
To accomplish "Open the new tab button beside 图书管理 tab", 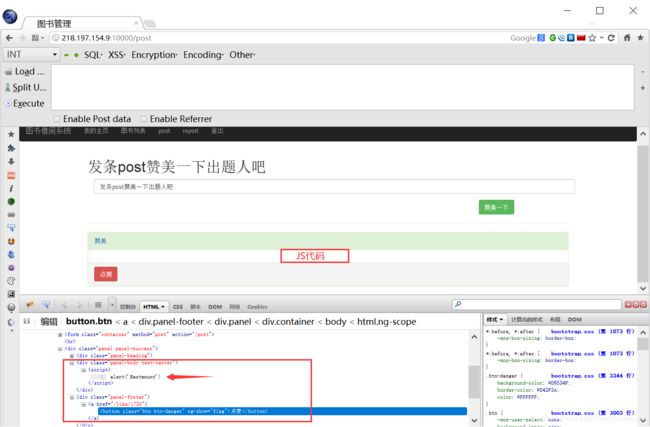I will coord(150,24).
